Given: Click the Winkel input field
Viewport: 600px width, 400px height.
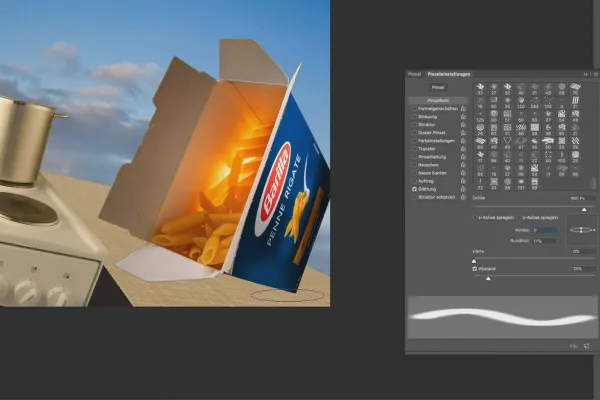Looking at the screenshot, I should [x=545, y=230].
